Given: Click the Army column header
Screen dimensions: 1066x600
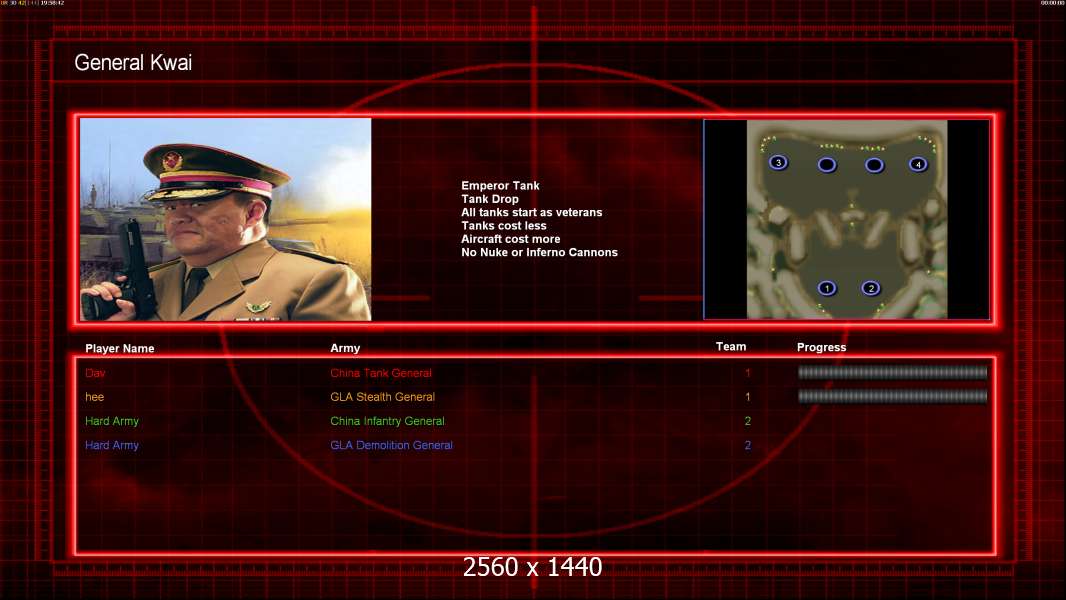Looking at the screenshot, I should tap(345, 348).
